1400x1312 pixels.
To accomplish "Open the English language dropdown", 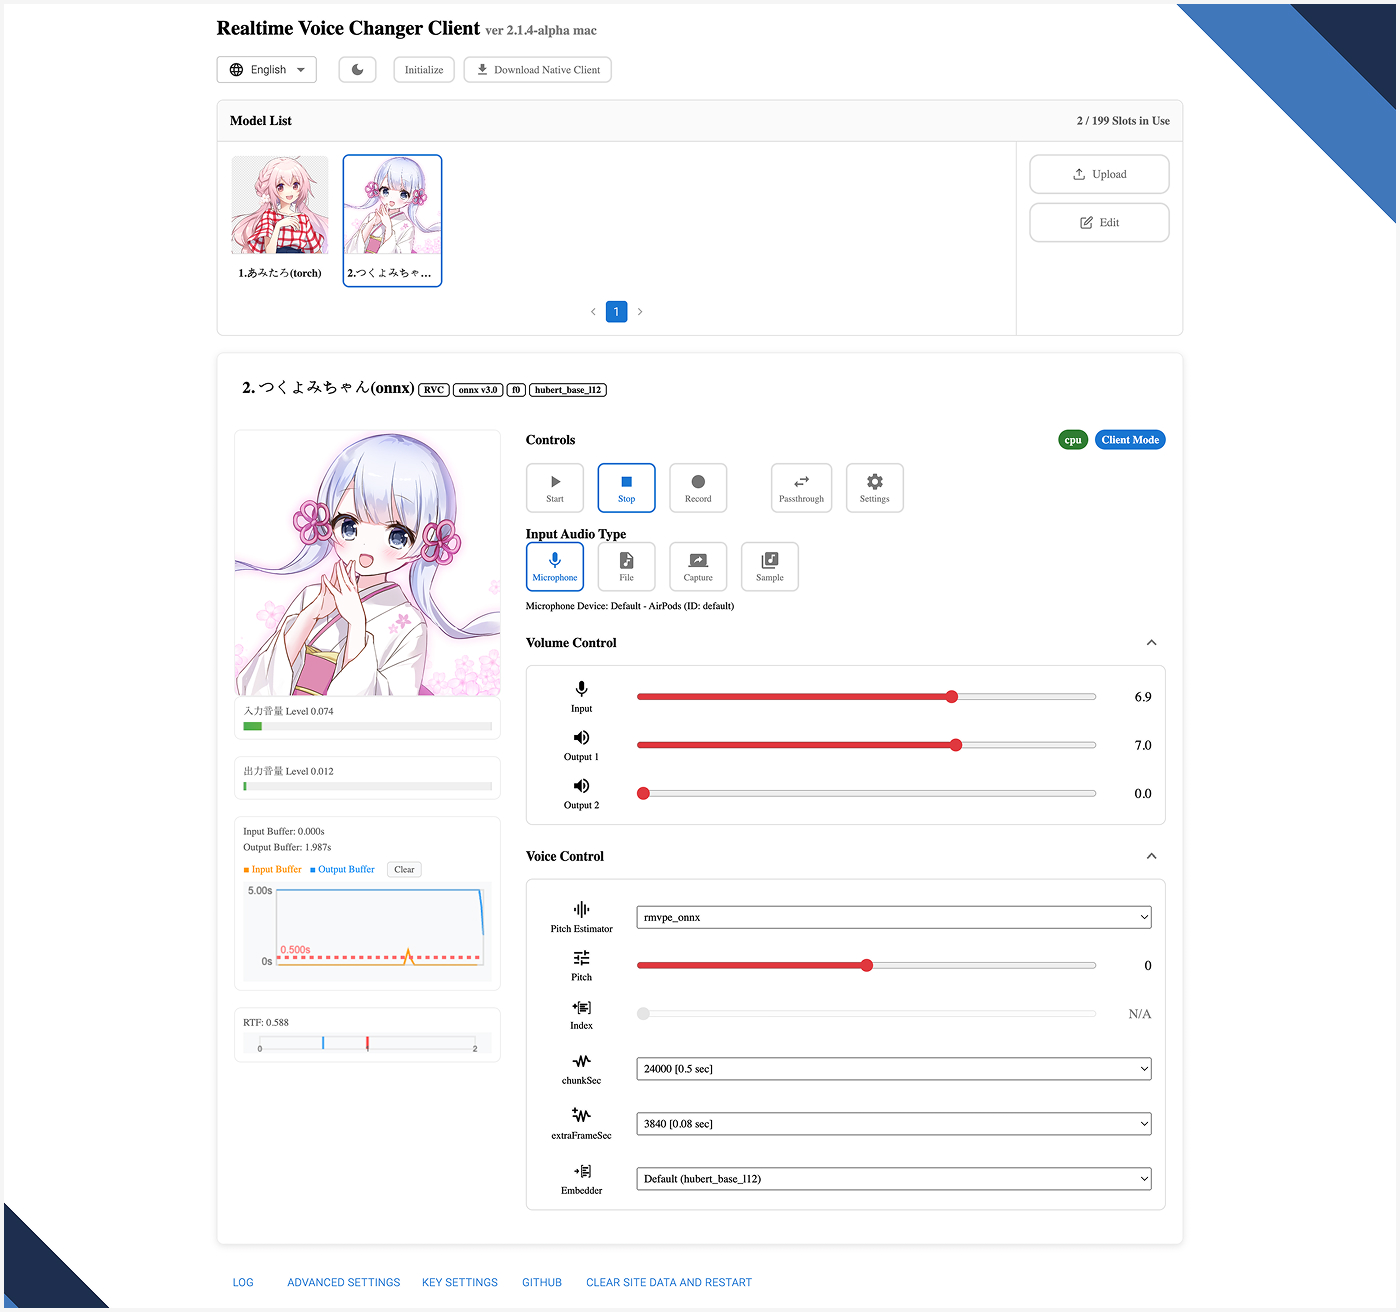I will point(267,70).
